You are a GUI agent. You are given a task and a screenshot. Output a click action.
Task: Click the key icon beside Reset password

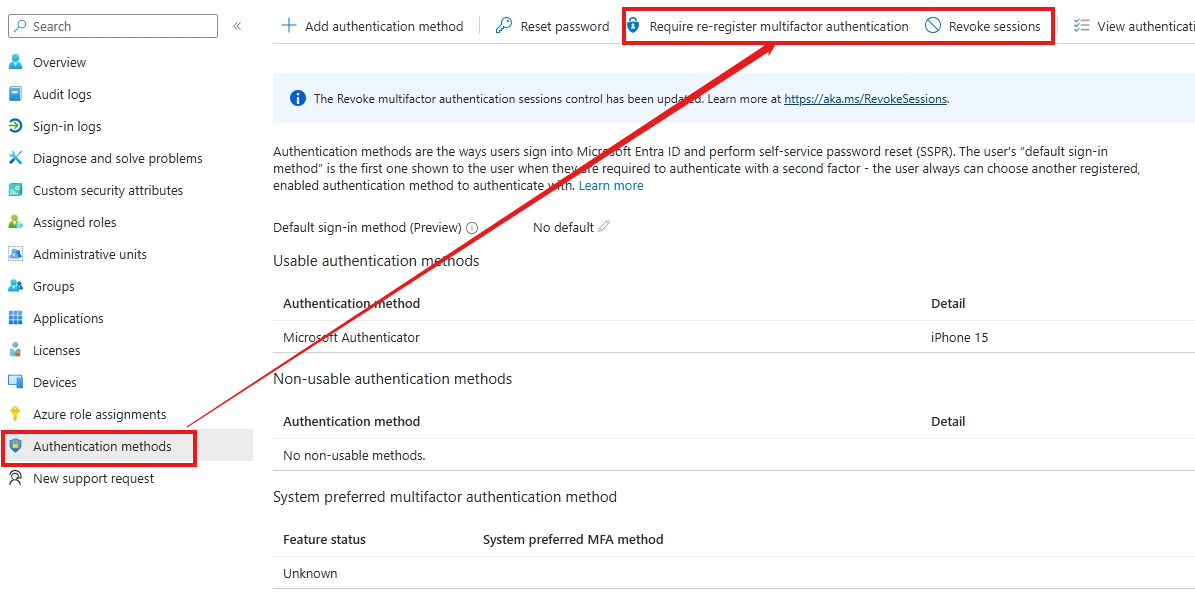pos(504,26)
